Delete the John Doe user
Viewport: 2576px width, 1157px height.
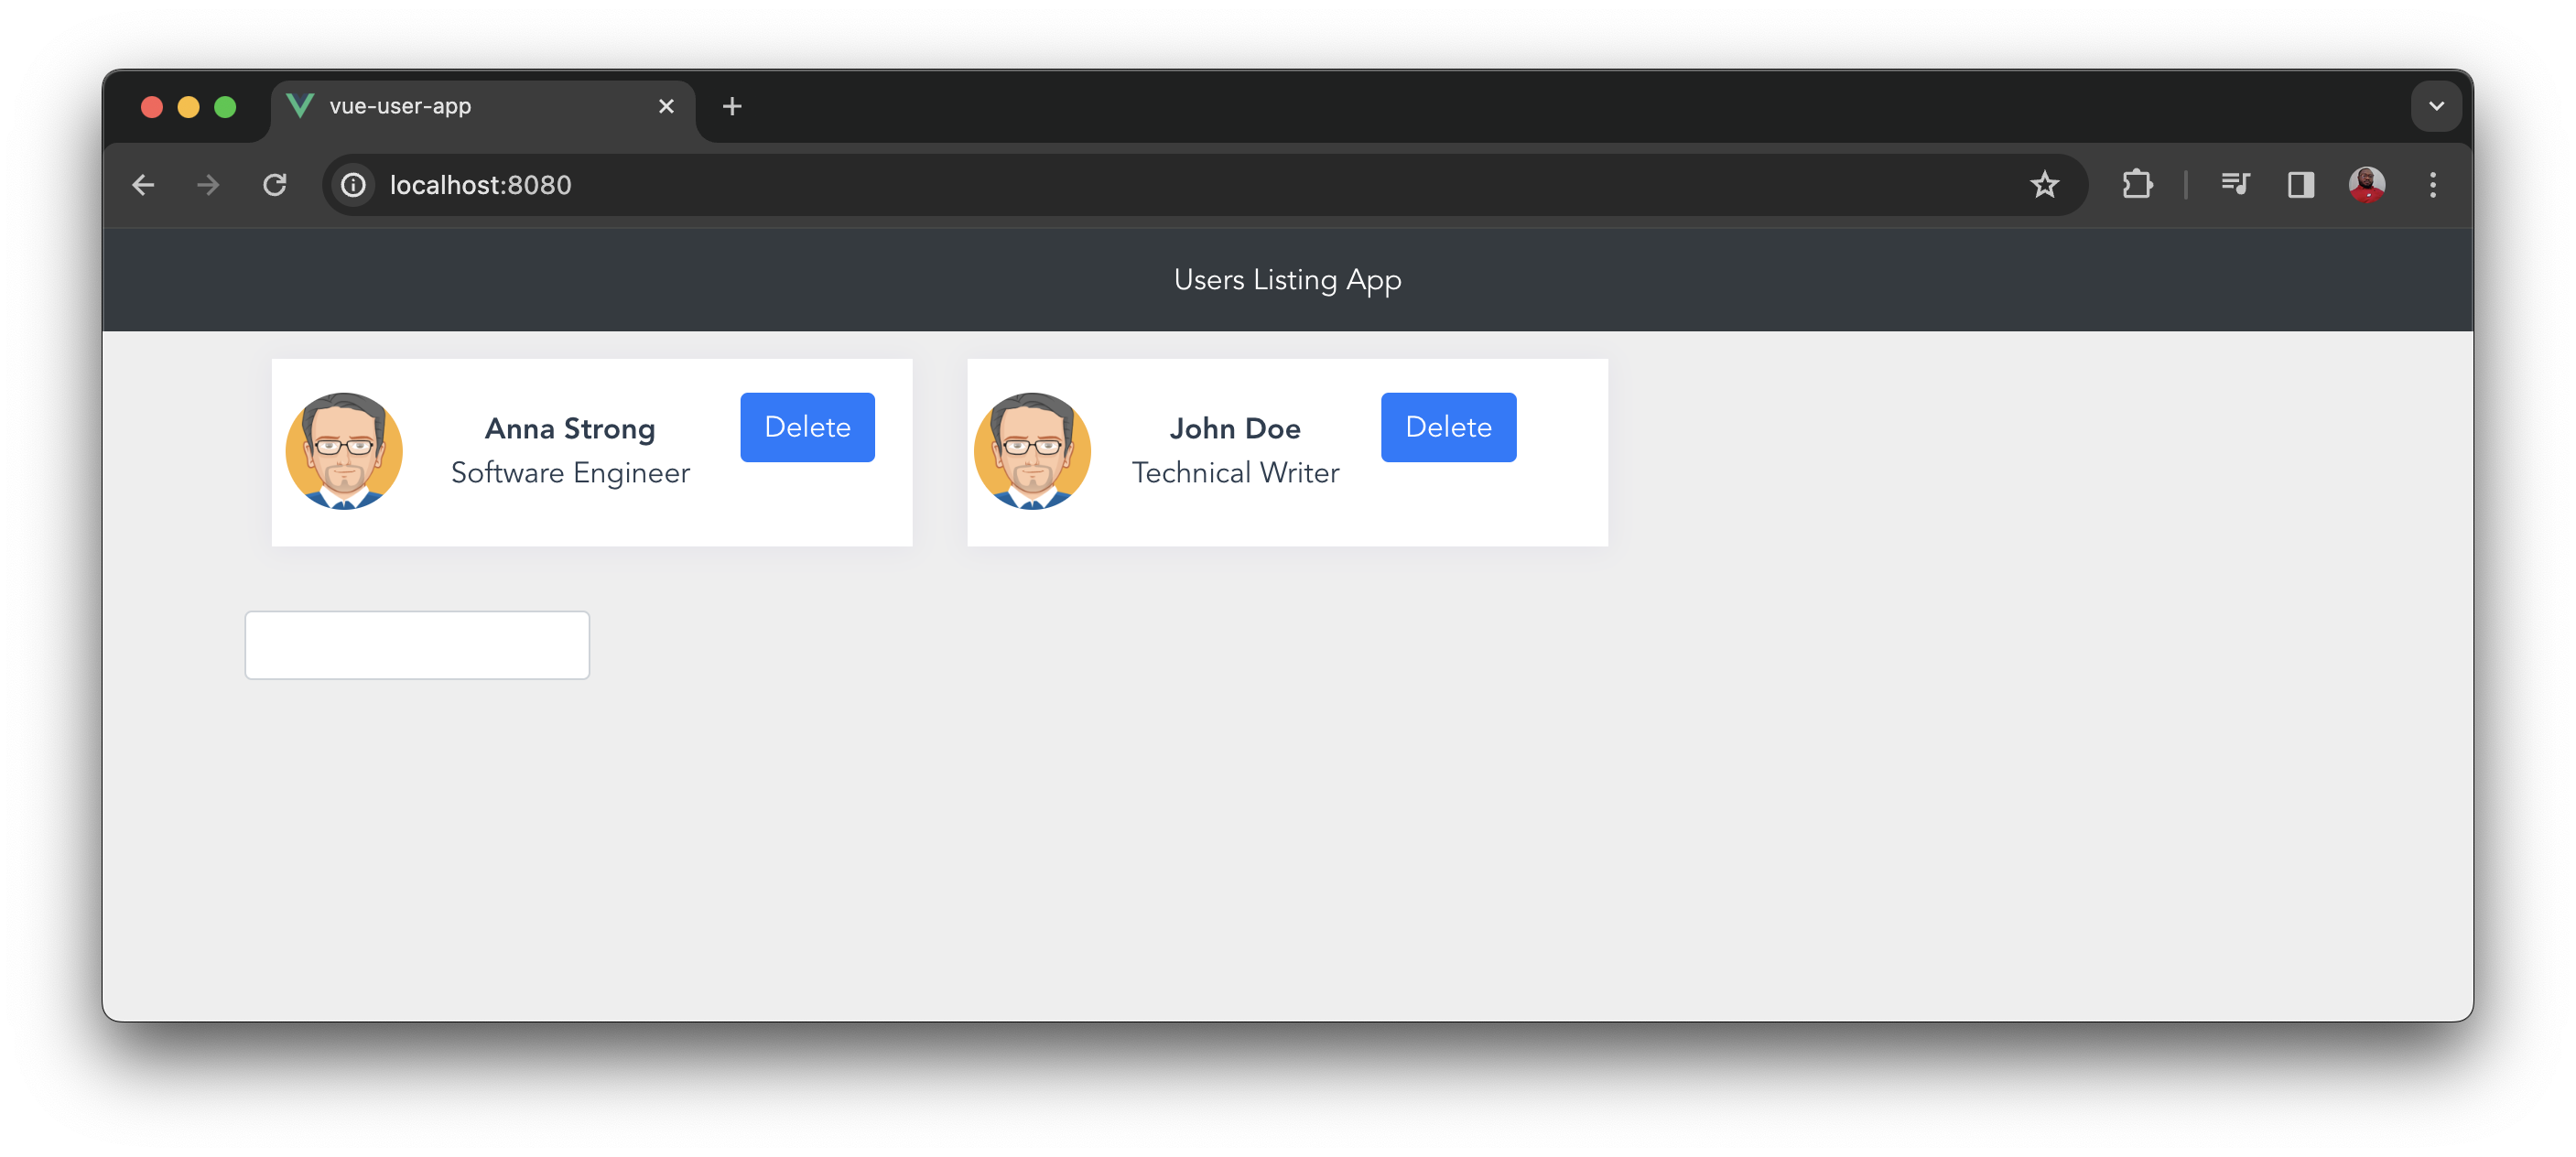1447,427
